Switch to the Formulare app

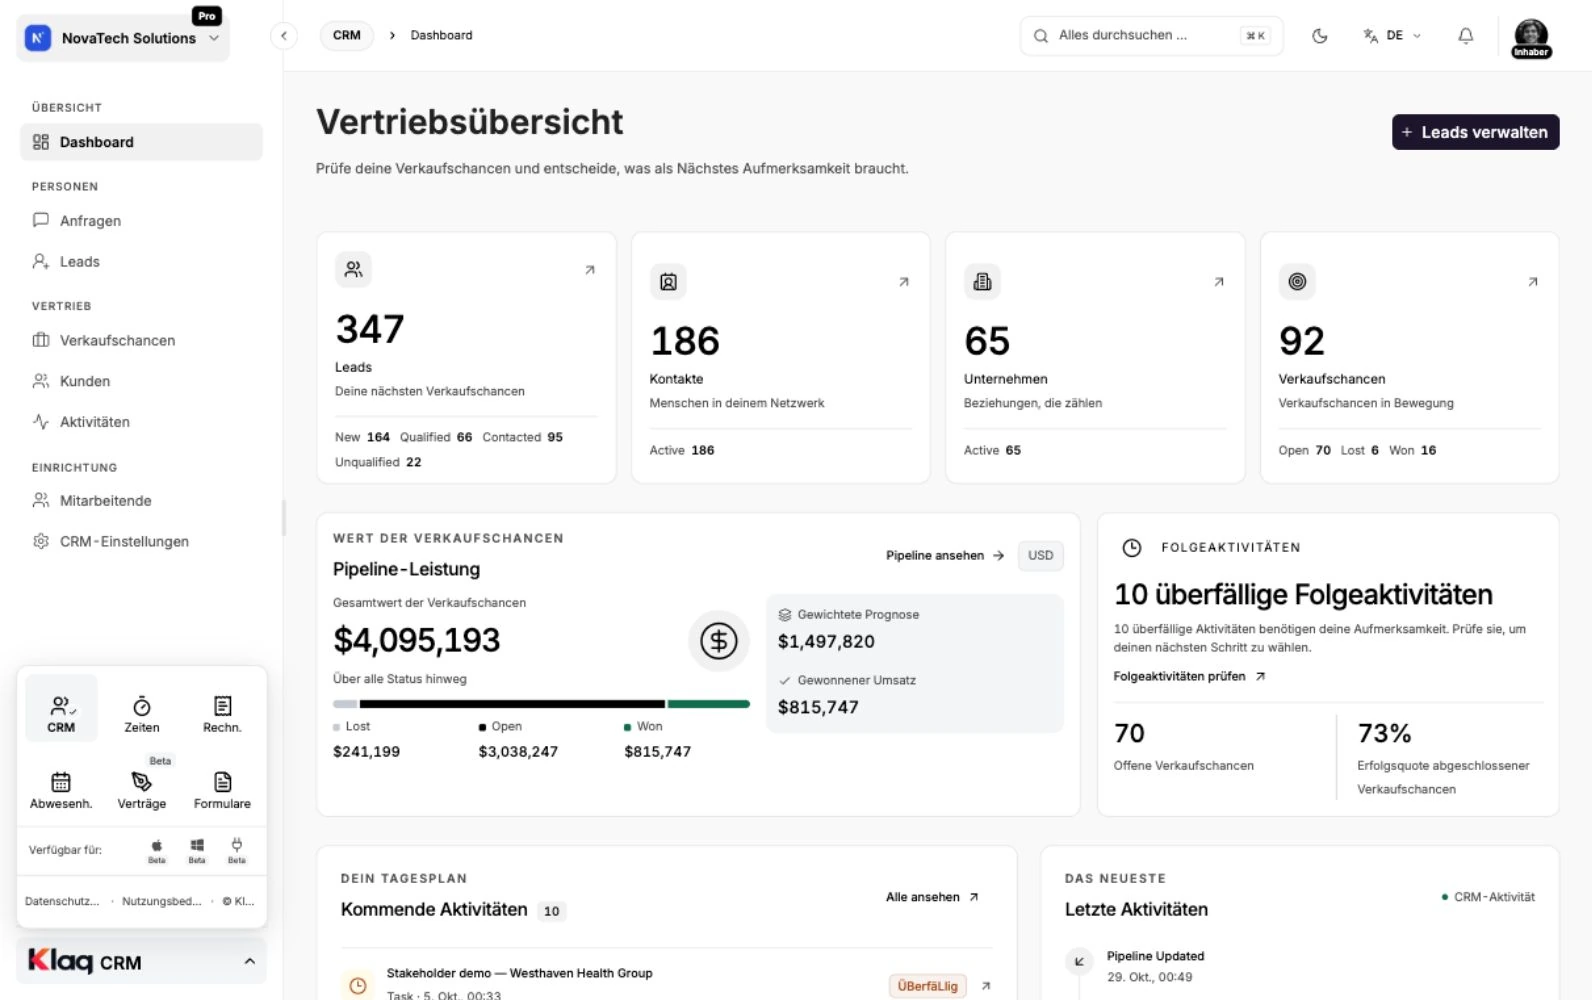click(222, 790)
